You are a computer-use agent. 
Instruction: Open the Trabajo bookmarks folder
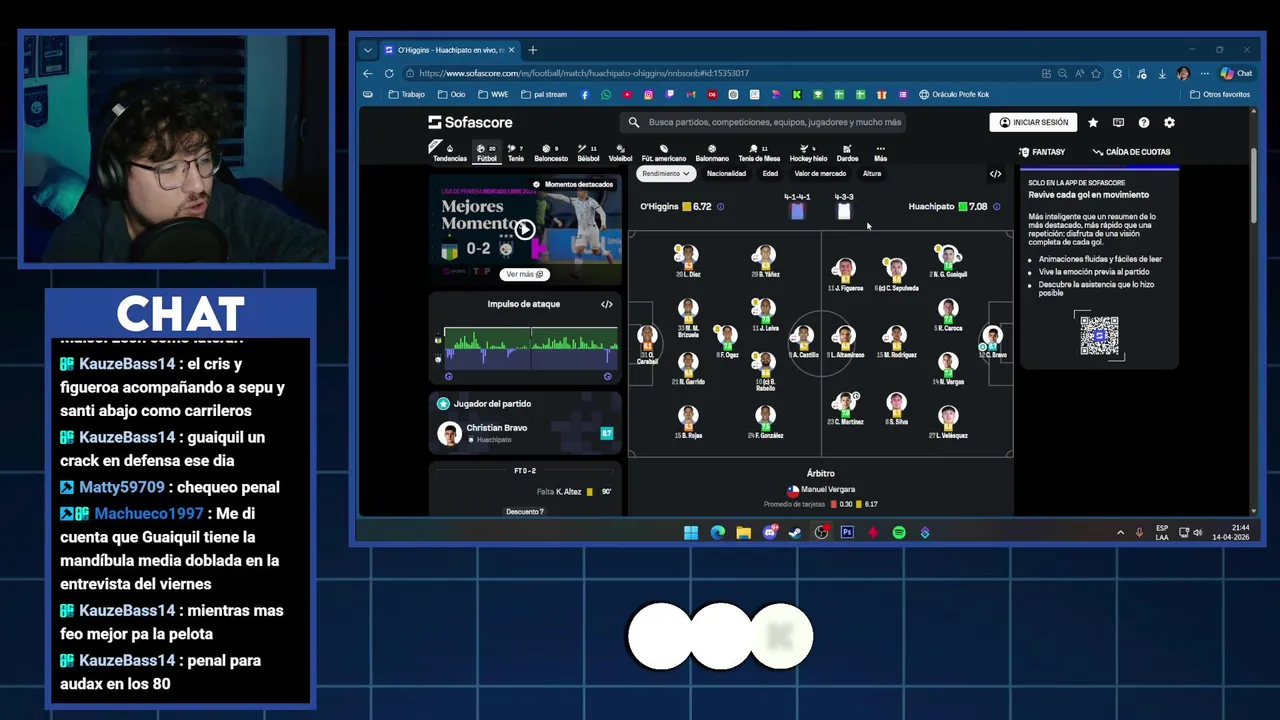[x=406, y=95]
